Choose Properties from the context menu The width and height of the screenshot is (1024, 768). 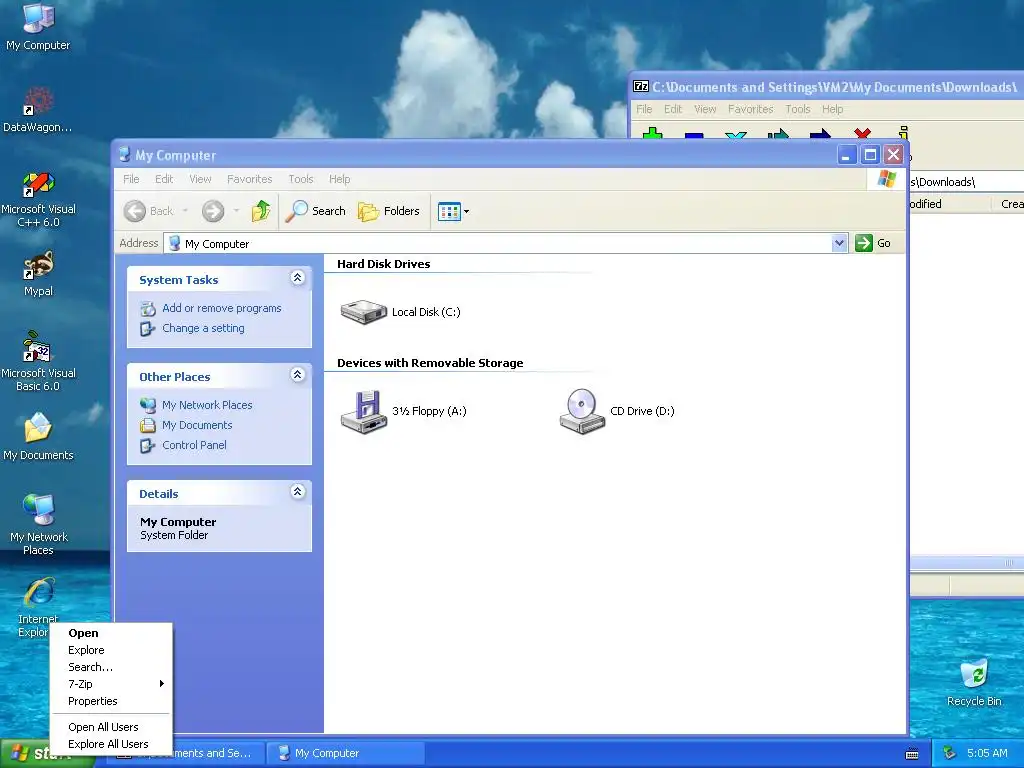(111, 701)
